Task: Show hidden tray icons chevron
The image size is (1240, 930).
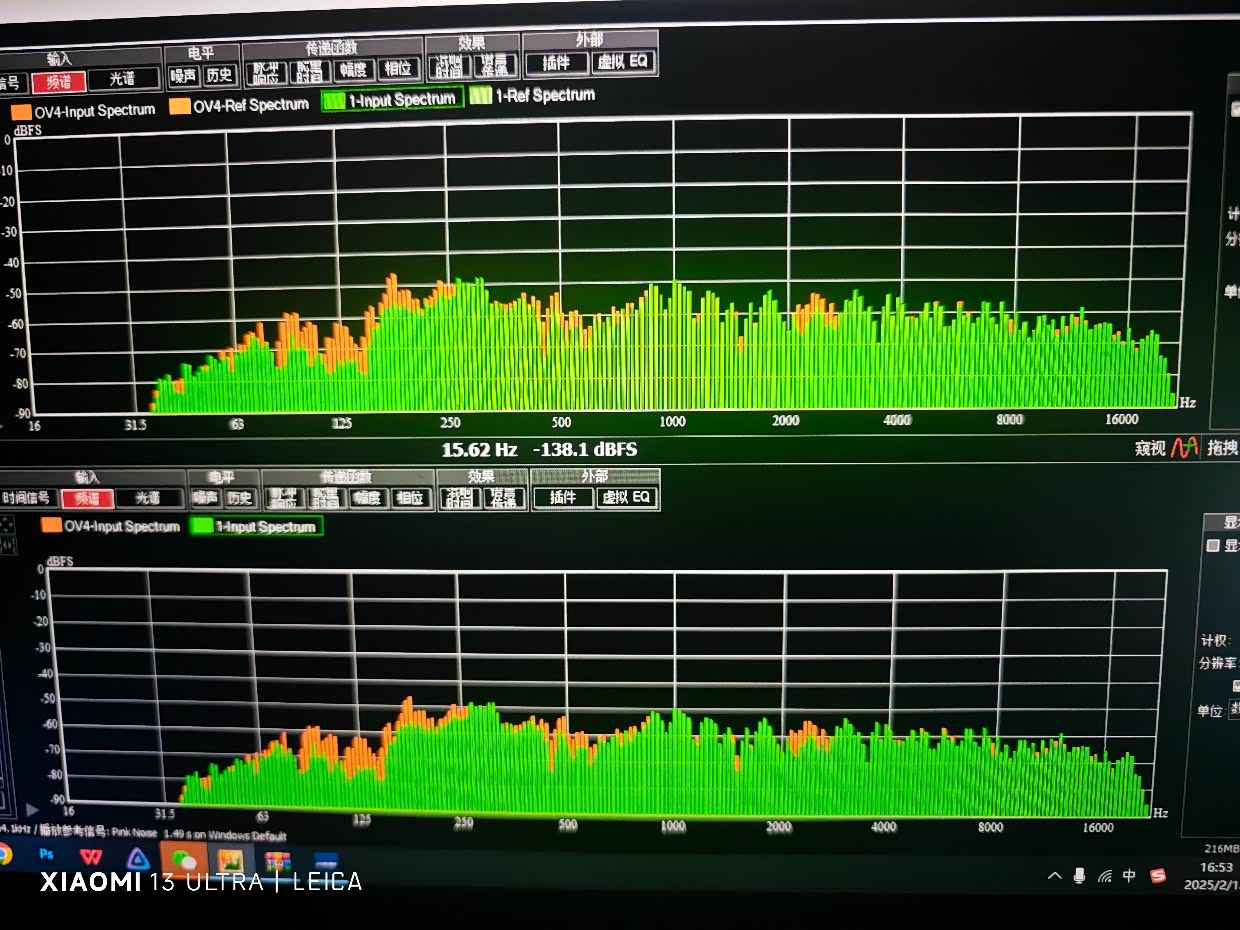Action: pyautogui.click(x=1054, y=876)
